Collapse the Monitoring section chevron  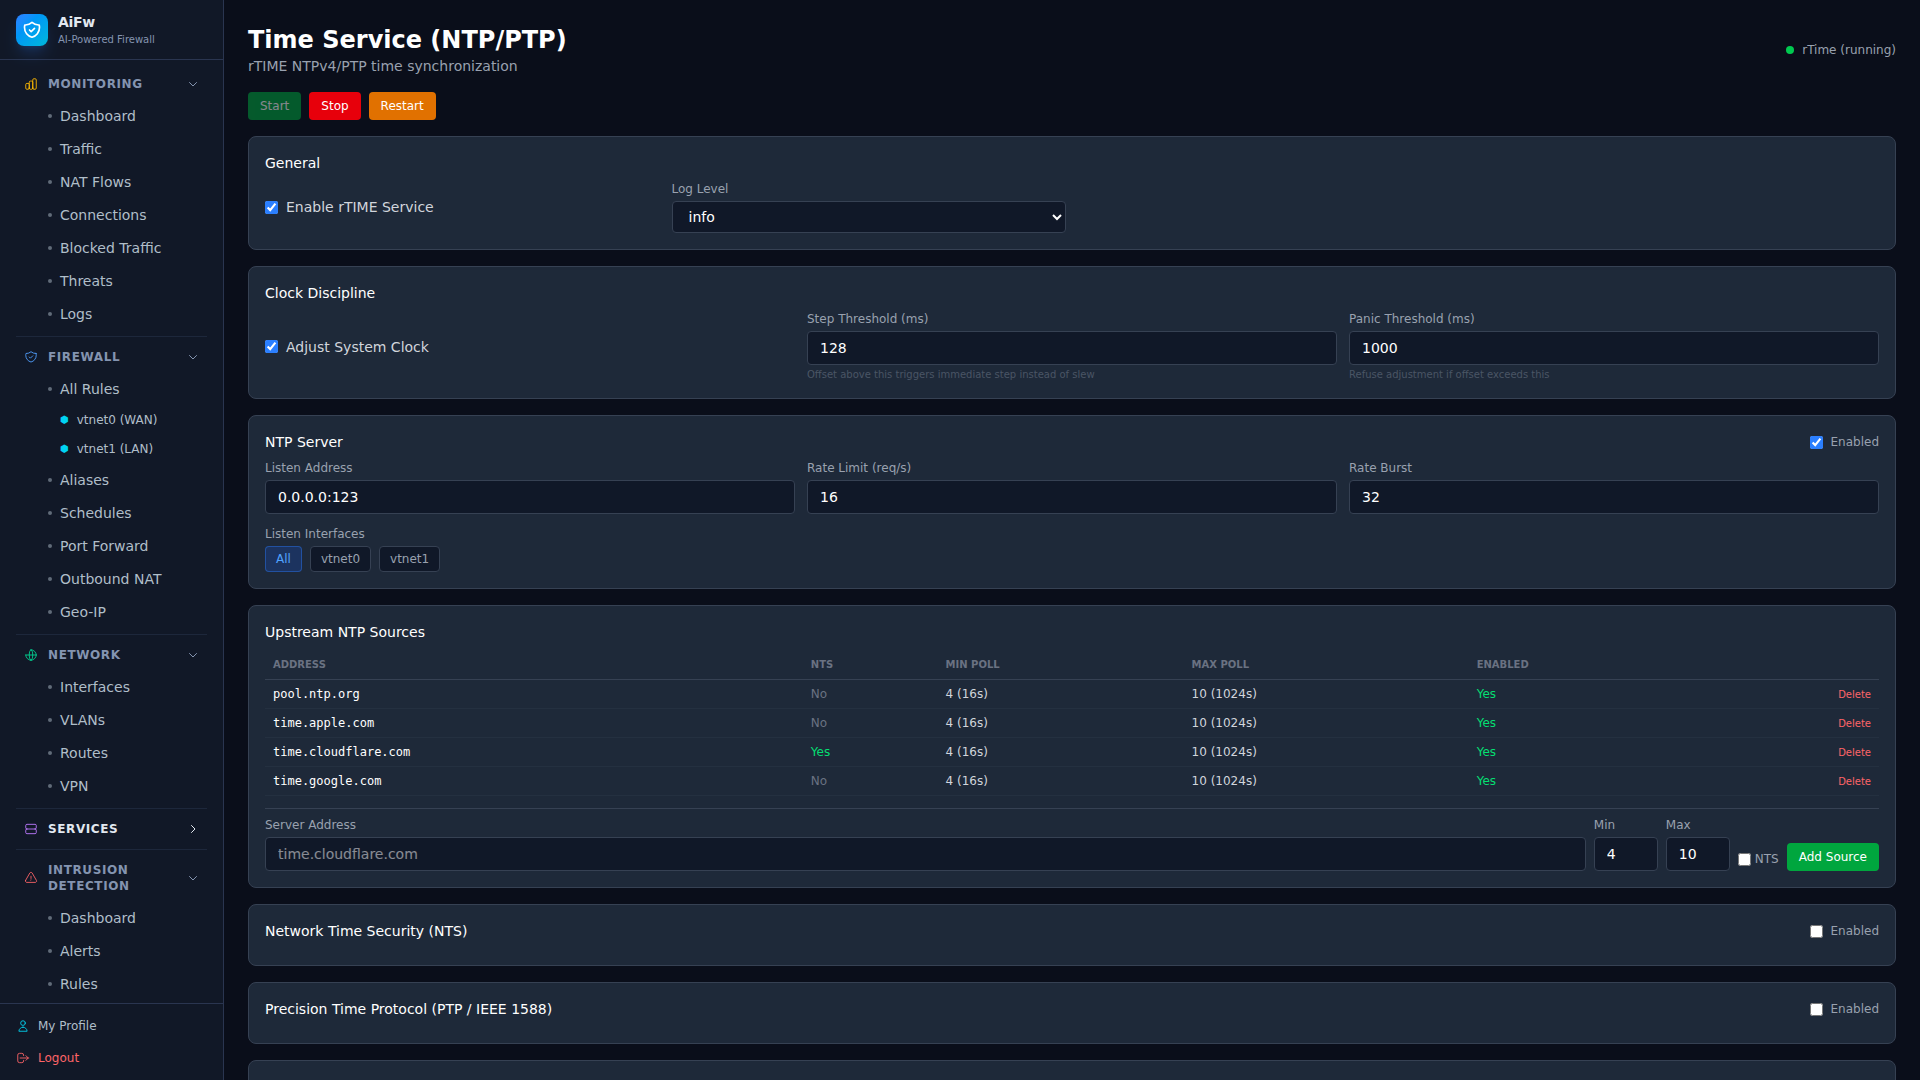193,84
